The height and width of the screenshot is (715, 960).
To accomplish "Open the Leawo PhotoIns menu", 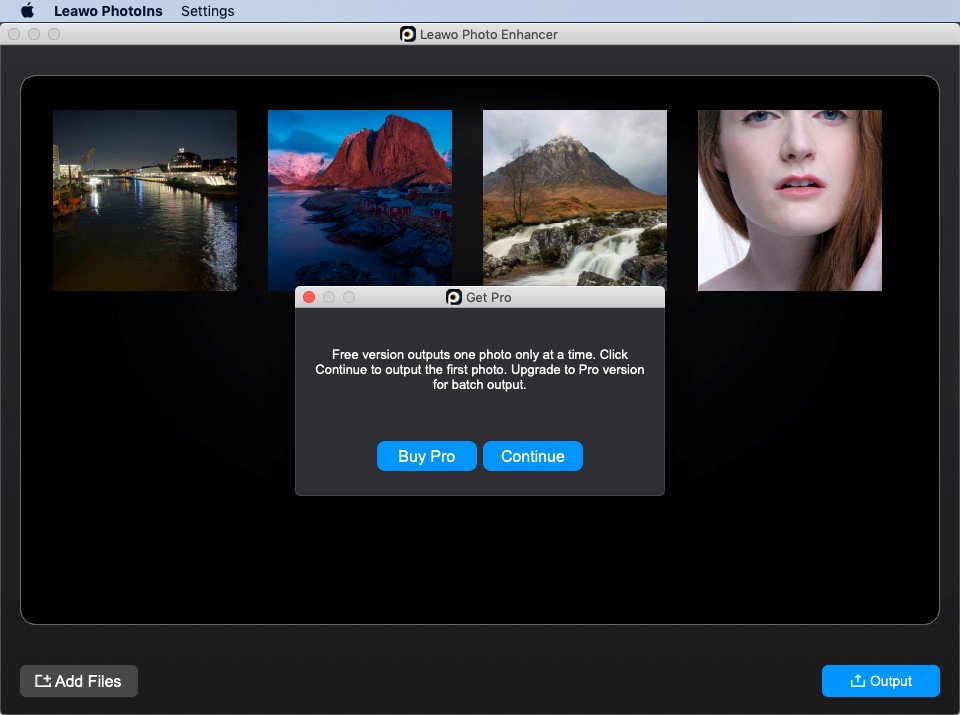I will (x=108, y=11).
